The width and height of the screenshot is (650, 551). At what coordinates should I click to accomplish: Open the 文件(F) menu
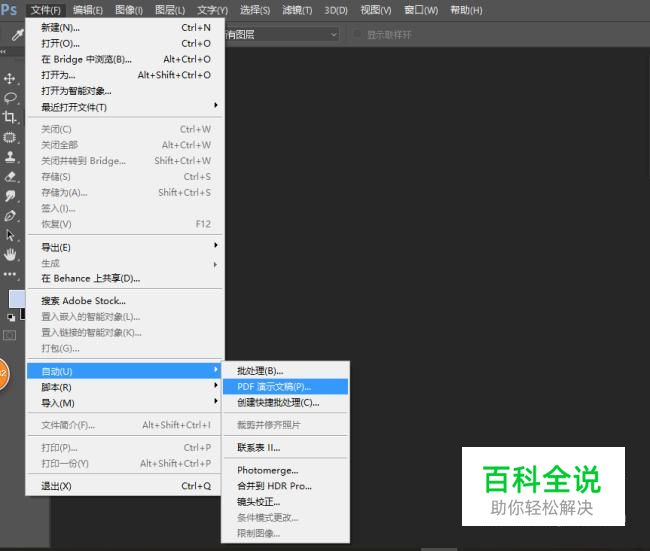pyautogui.click(x=46, y=10)
